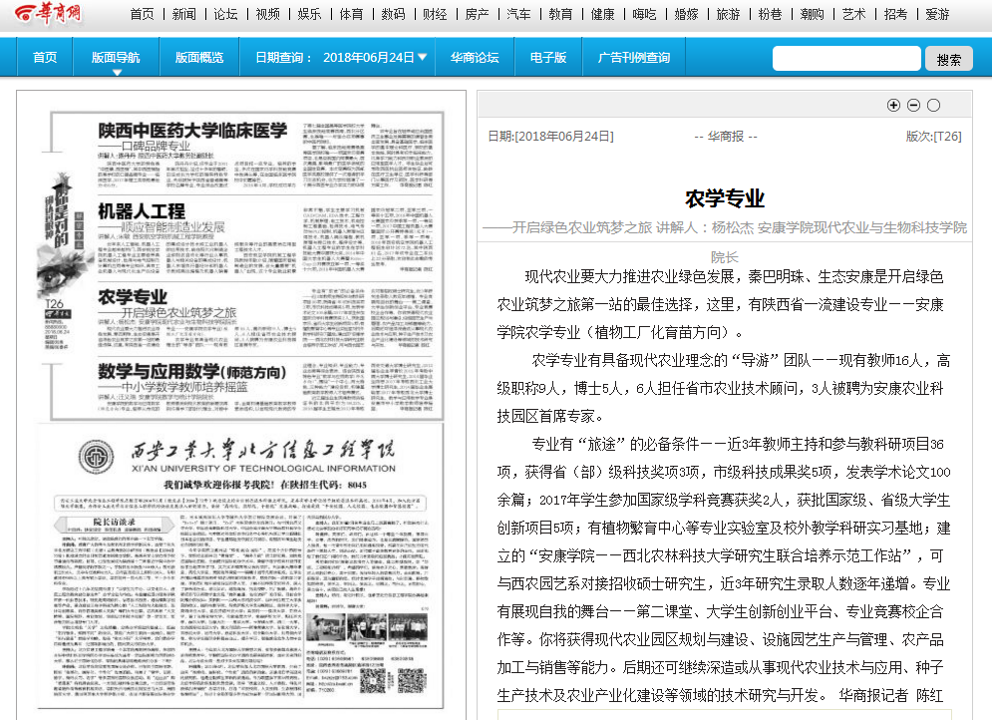Select 机器人工程 article on newspaper page
The height and width of the screenshot is (720, 992).
[x=266, y=238]
